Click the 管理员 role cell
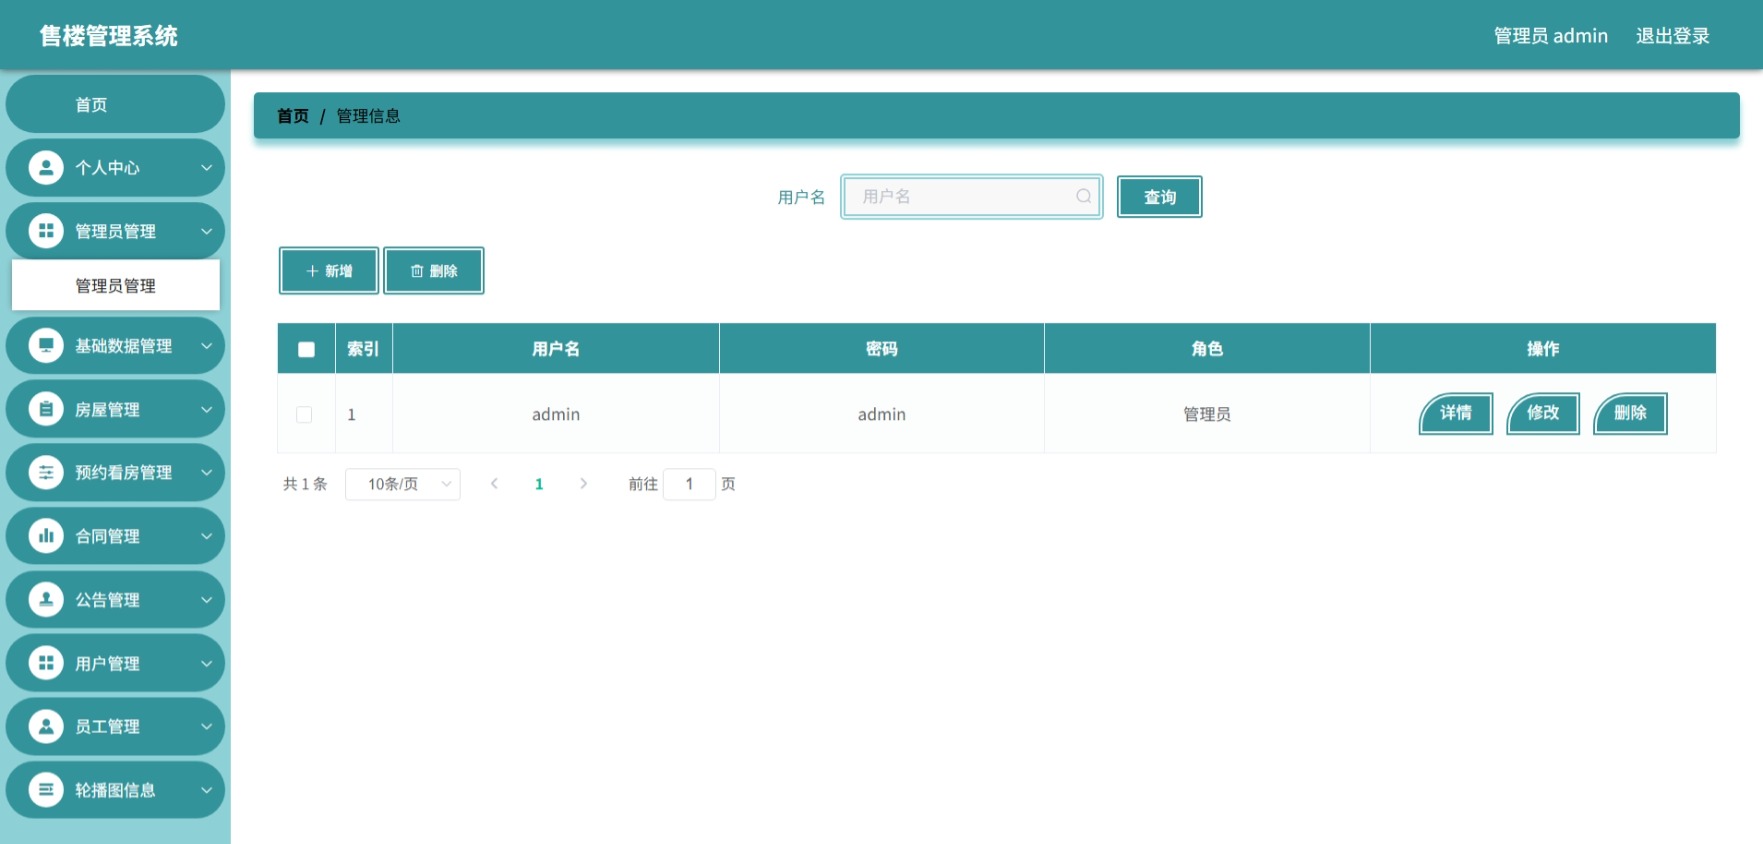The width and height of the screenshot is (1763, 844). pyautogui.click(x=1207, y=414)
